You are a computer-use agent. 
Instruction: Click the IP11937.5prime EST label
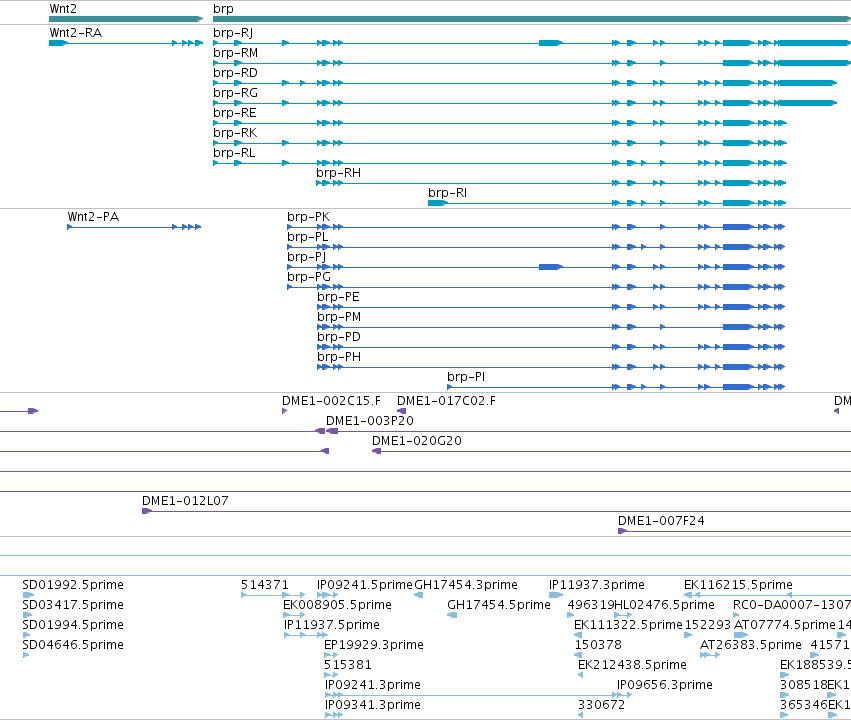coord(332,625)
